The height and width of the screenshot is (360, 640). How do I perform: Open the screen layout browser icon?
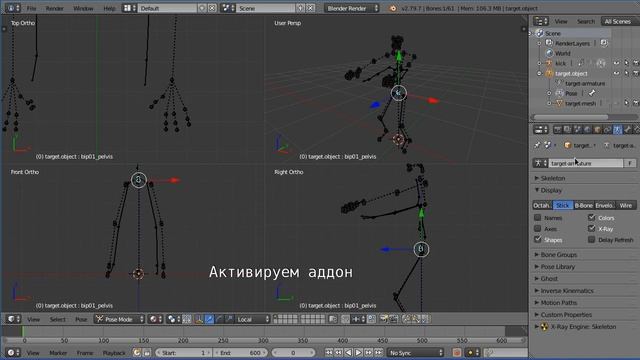(x=129, y=8)
